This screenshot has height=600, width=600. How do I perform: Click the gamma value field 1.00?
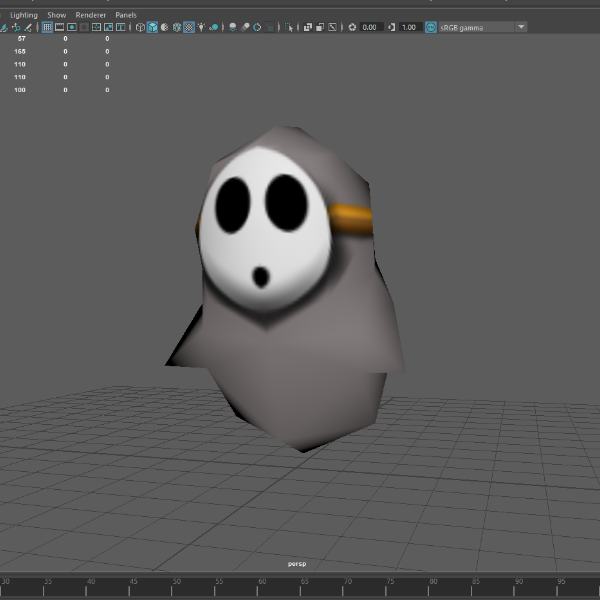coord(411,27)
